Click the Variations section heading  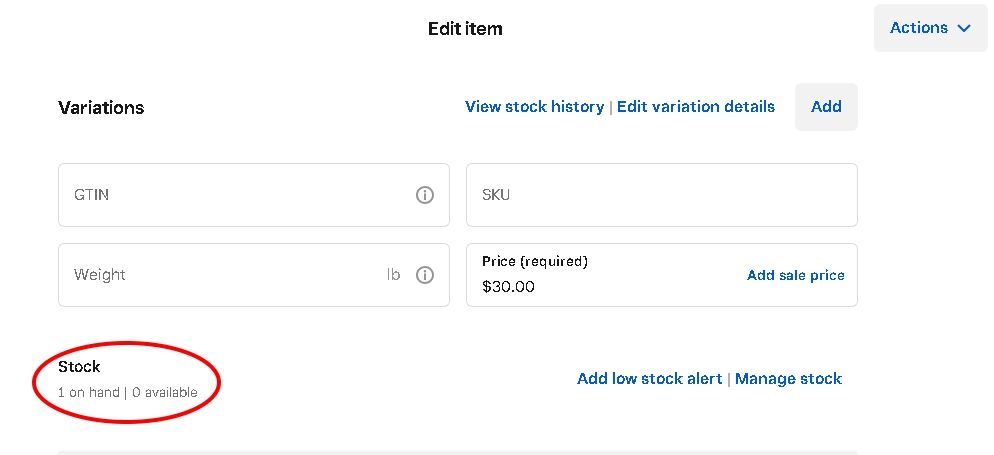[x=101, y=108]
